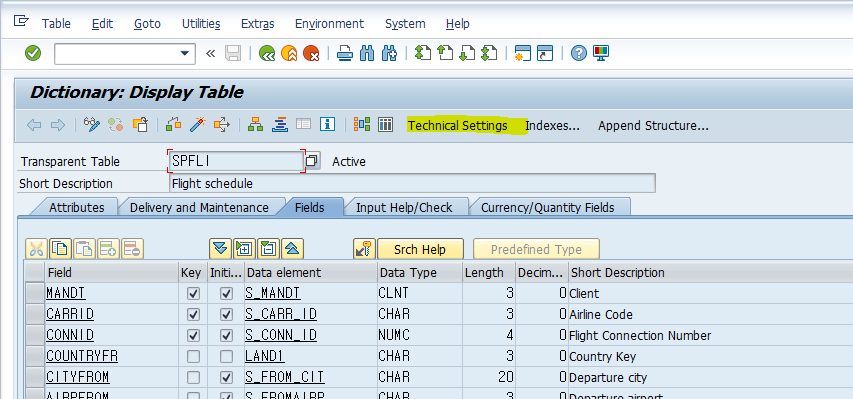Open the LAND1 data element link
The image size is (853, 399).
(264, 357)
